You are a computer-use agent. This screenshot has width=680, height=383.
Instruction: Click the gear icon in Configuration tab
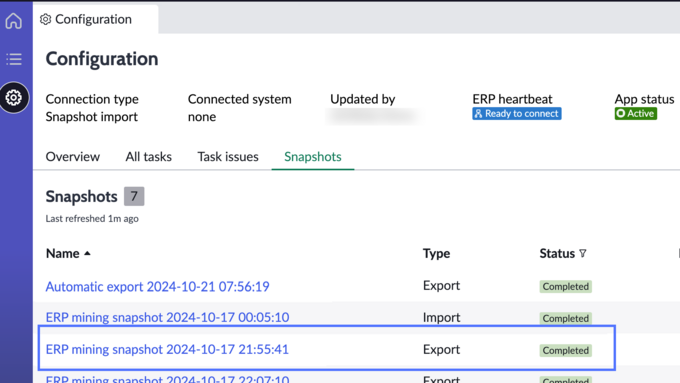pos(46,19)
